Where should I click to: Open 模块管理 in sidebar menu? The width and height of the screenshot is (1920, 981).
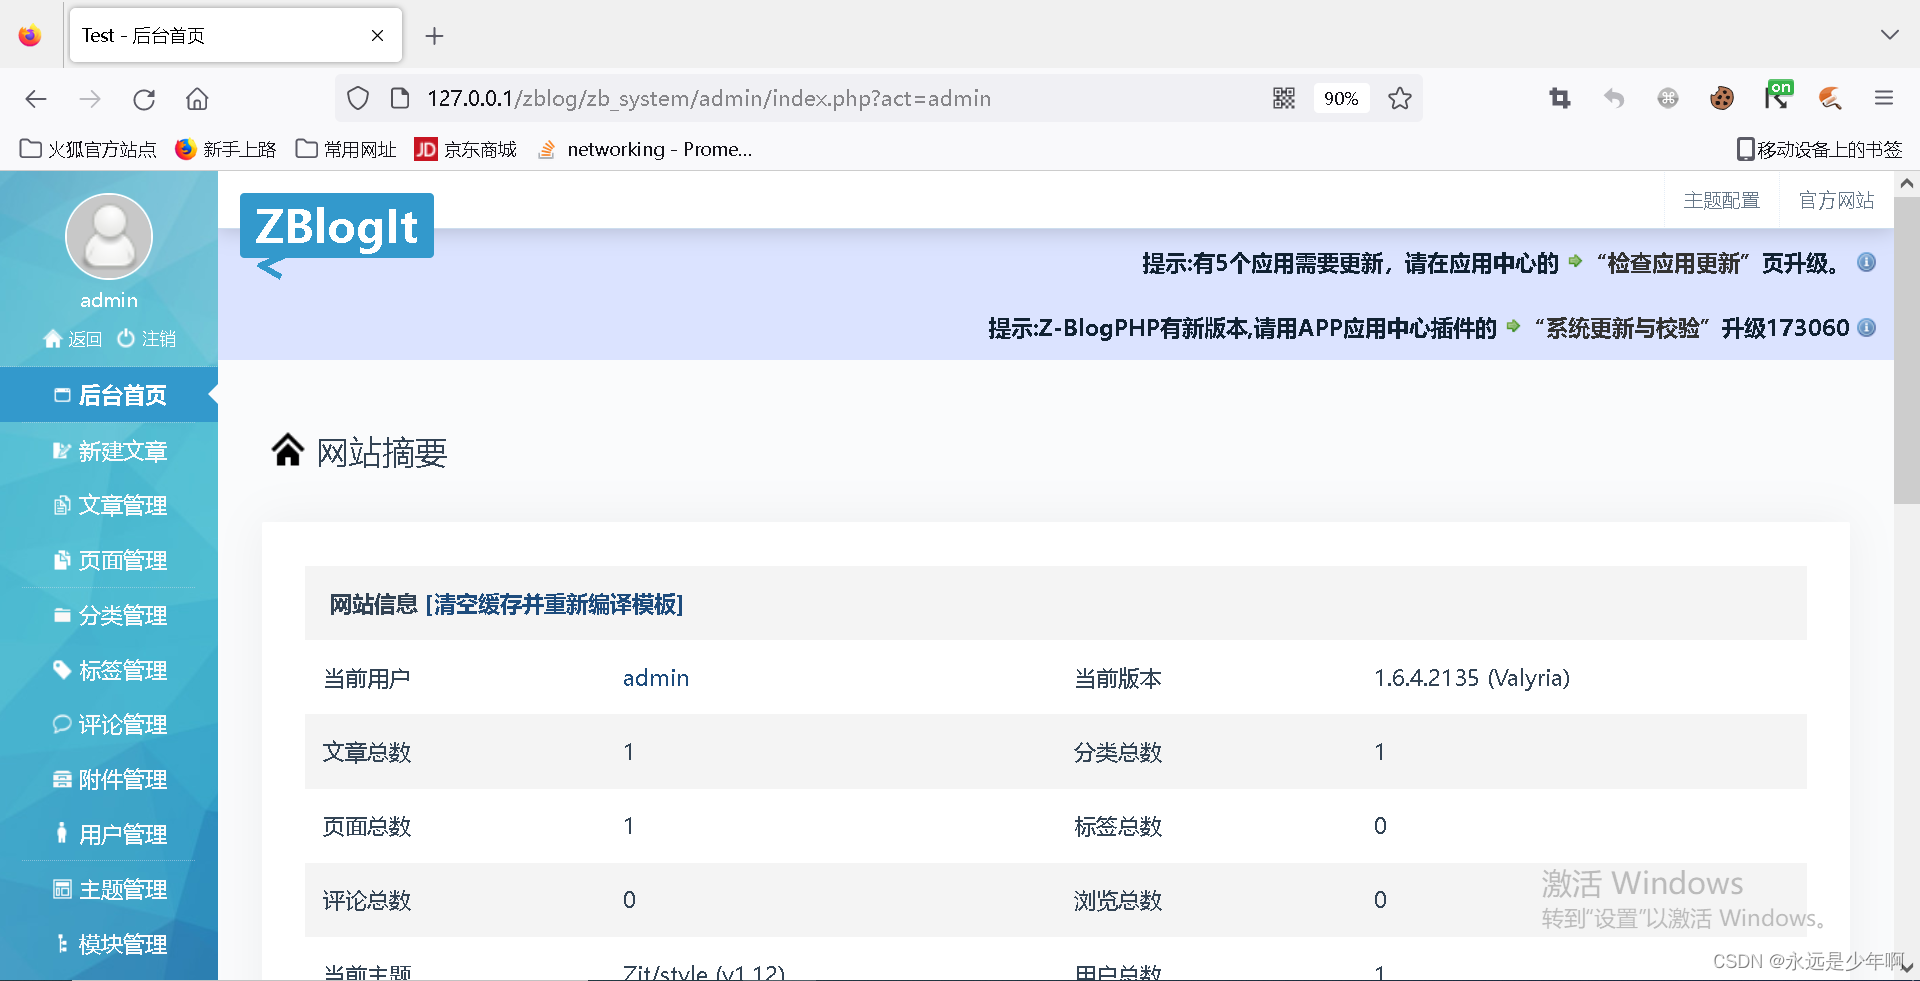[109, 944]
